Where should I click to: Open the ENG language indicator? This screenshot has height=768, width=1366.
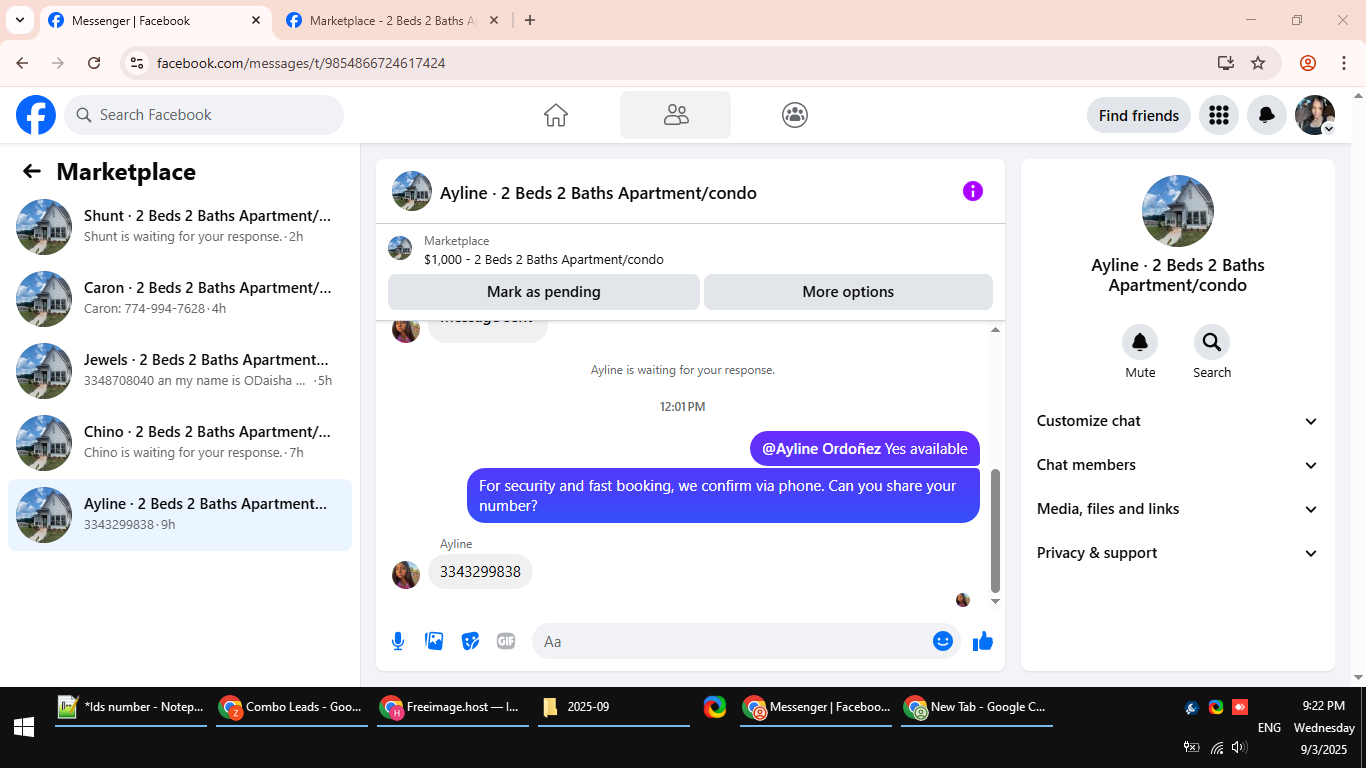click(1269, 728)
